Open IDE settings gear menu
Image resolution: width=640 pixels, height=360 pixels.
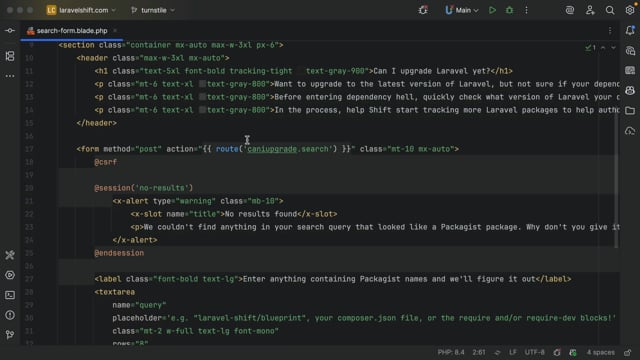[x=630, y=10]
